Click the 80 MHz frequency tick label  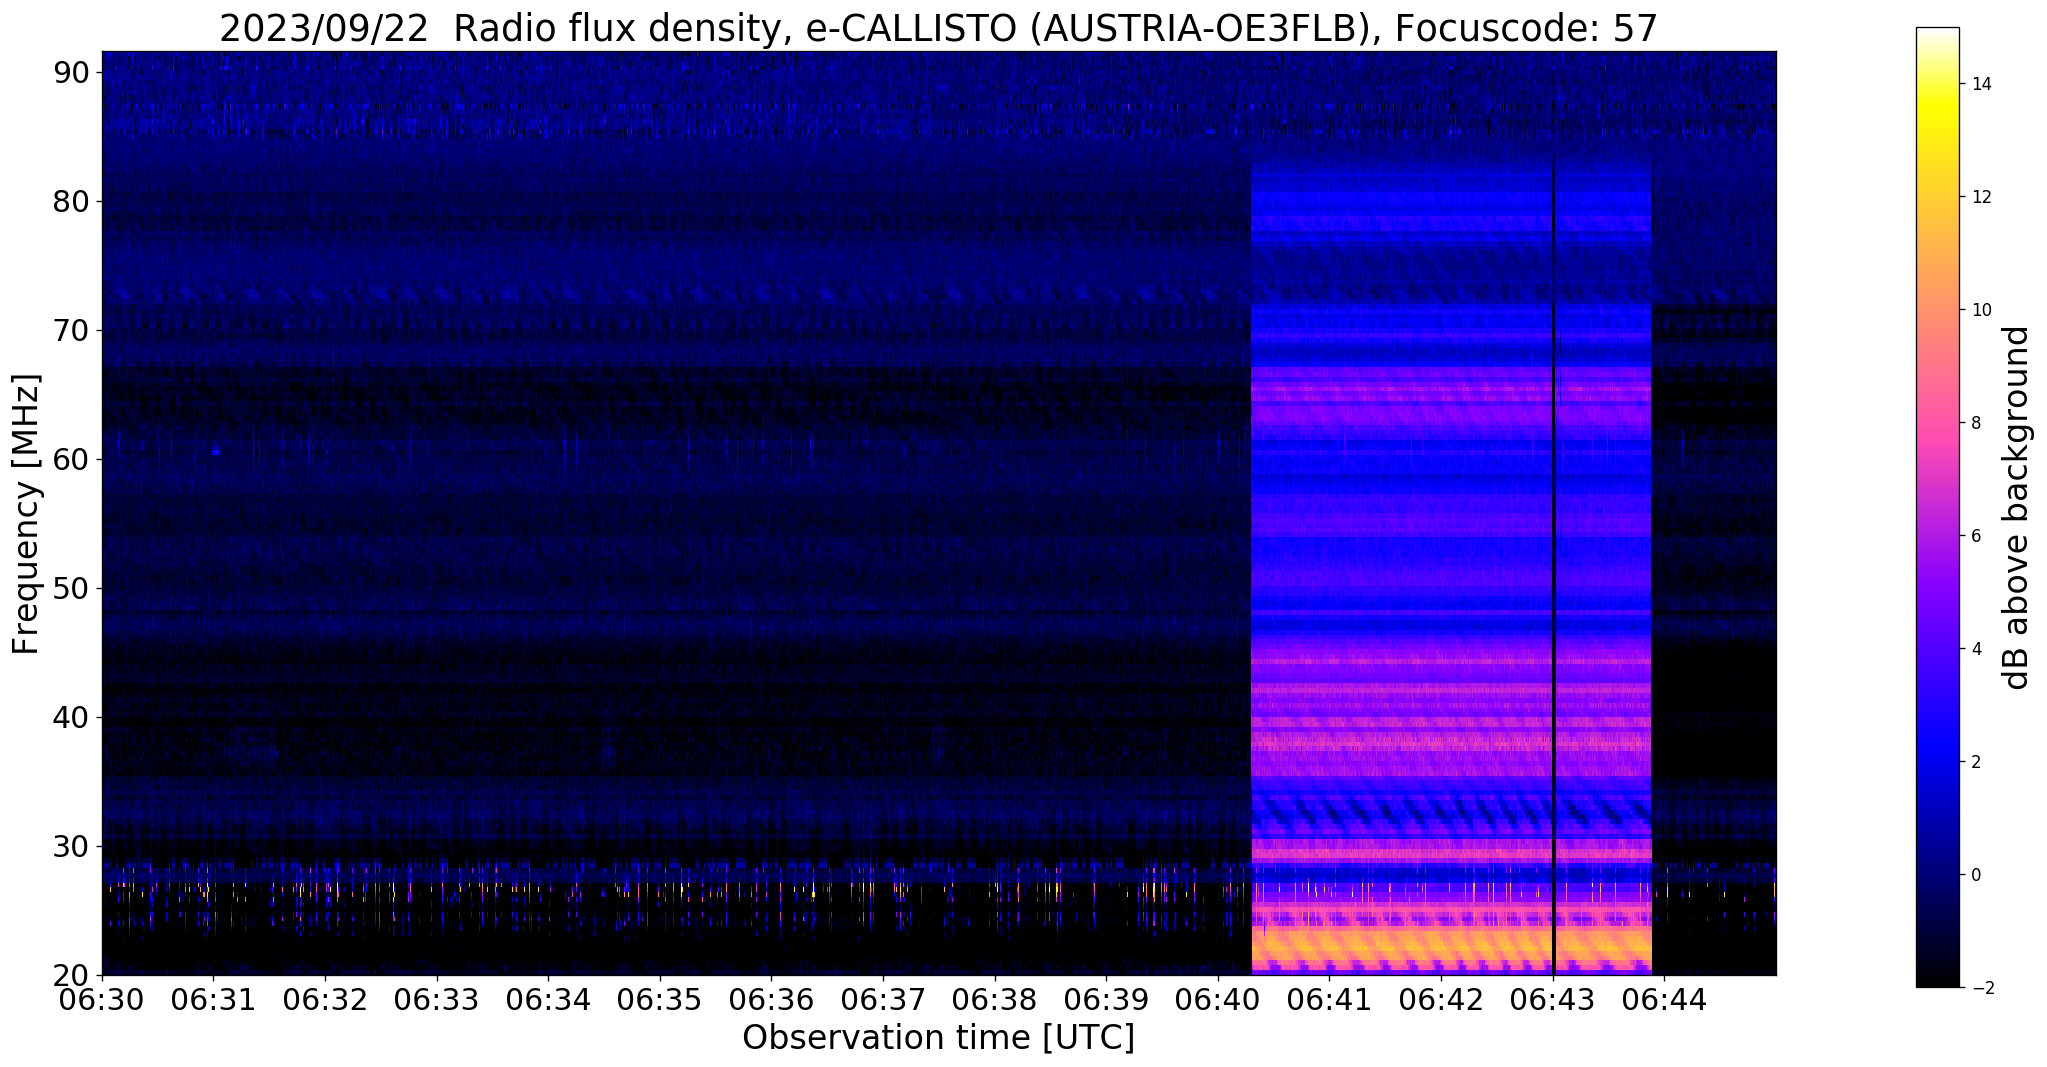(70, 202)
